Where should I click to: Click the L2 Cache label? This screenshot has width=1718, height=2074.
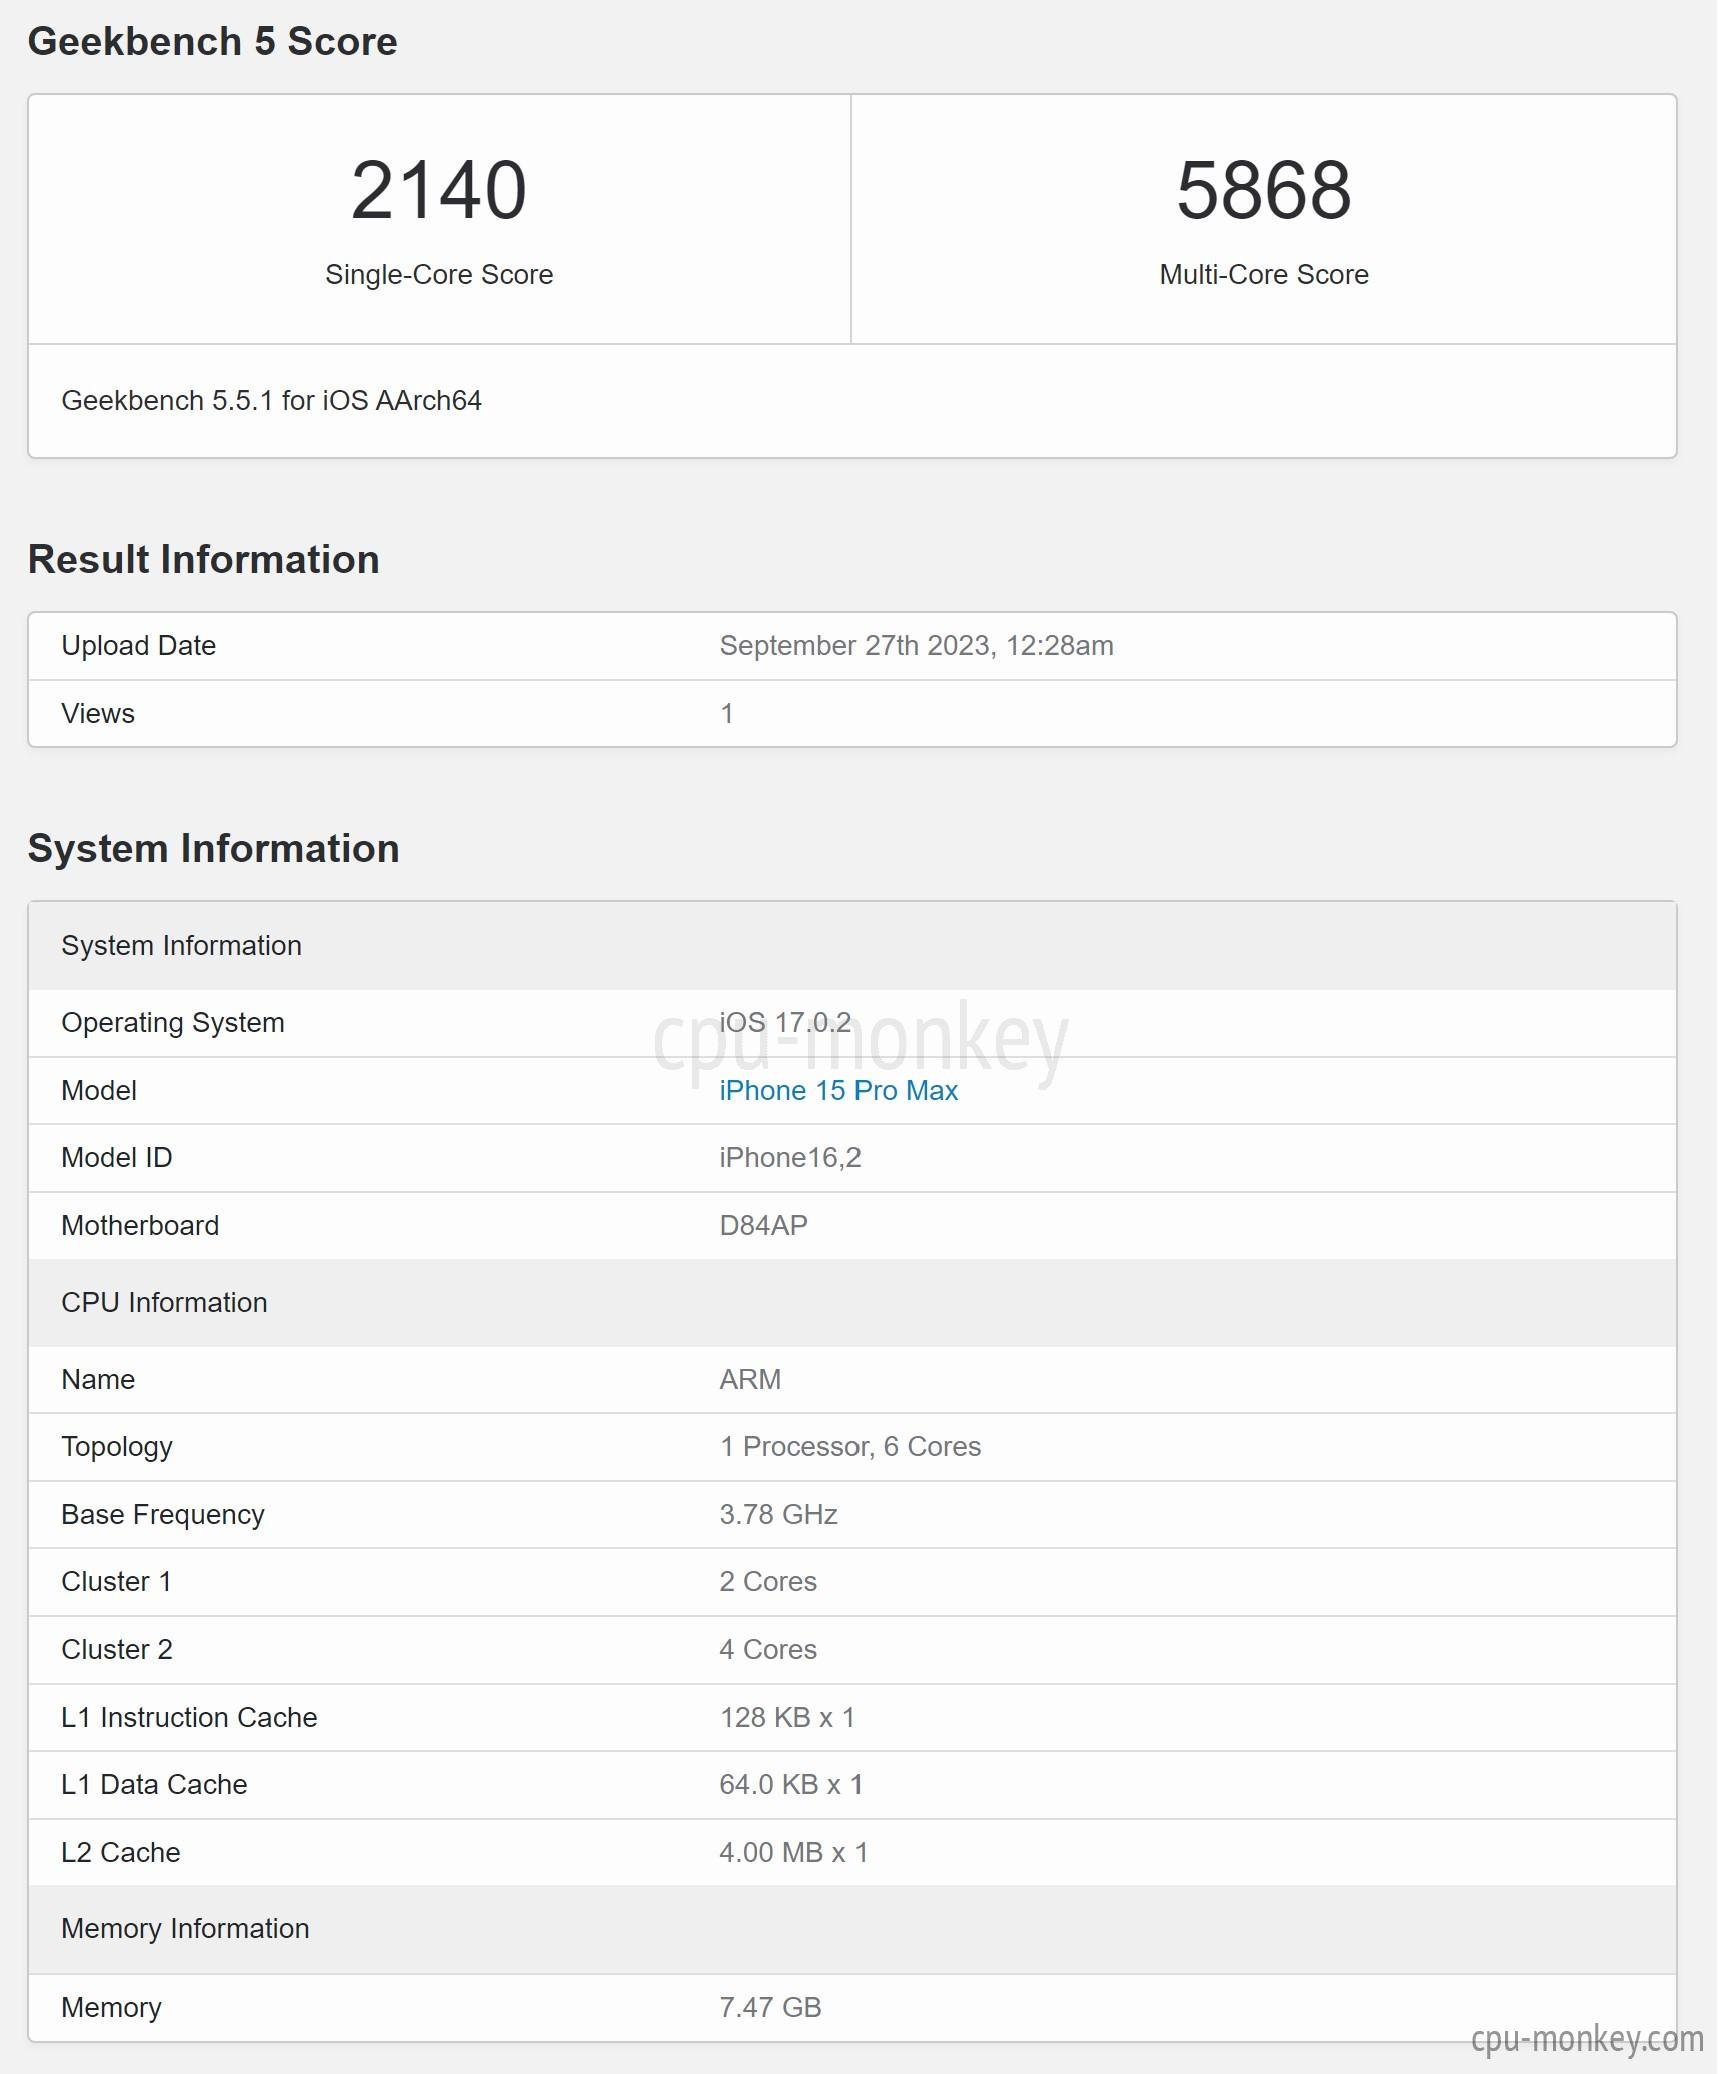121,1852
